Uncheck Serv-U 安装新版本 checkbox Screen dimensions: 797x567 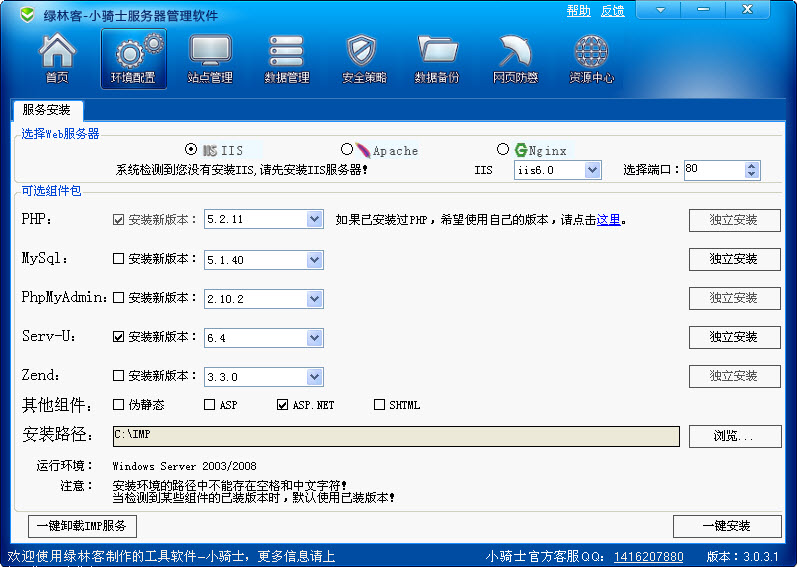[x=118, y=336]
